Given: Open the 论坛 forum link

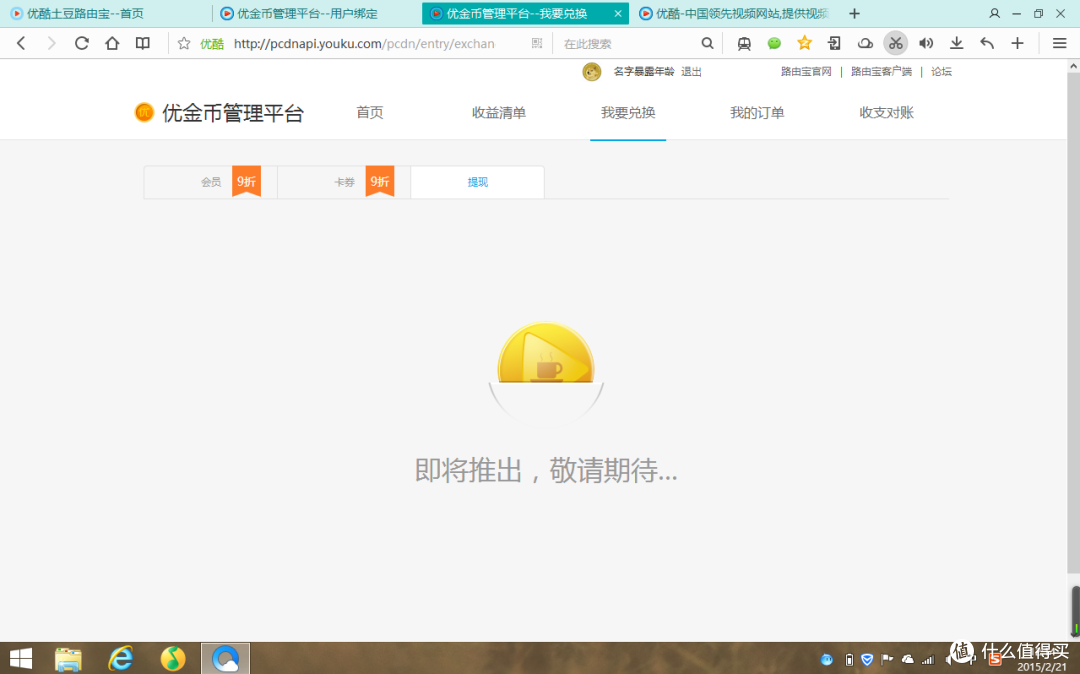Looking at the screenshot, I should (941, 72).
